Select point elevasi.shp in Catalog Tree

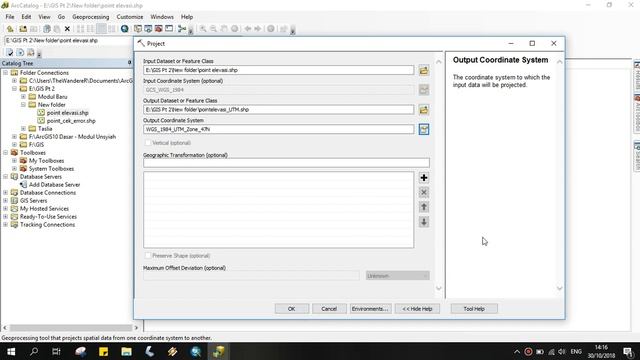(x=67, y=113)
